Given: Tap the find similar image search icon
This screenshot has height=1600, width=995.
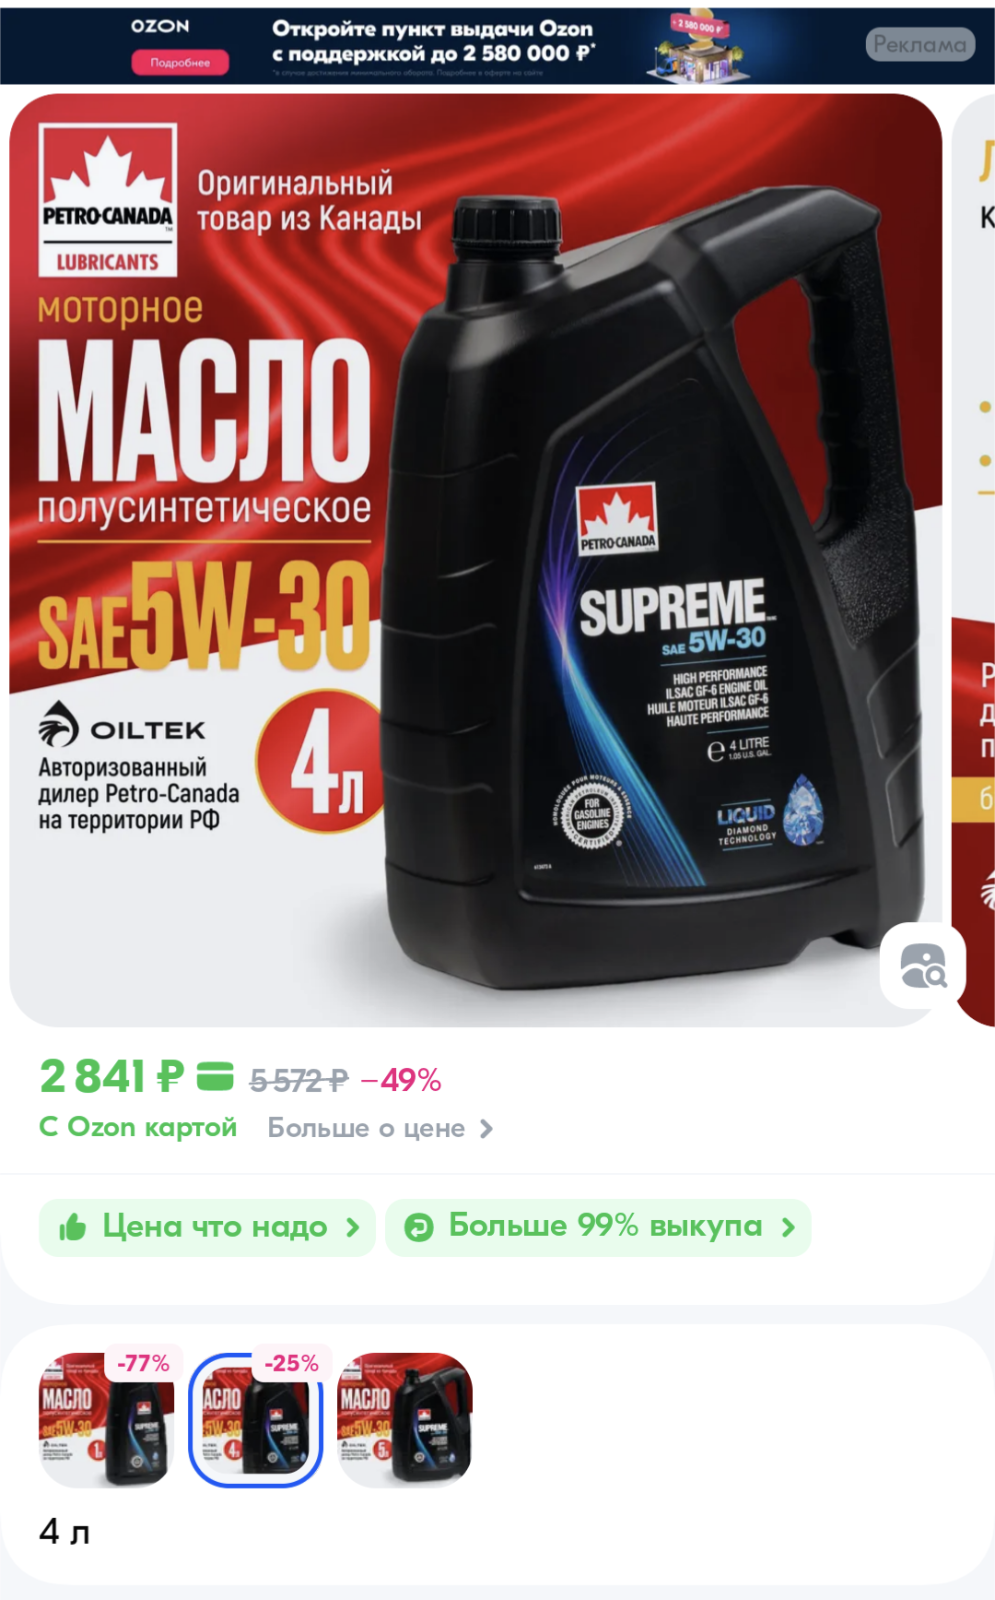Looking at the screenshot, I should pyautogui.click(x=923, y=966).
